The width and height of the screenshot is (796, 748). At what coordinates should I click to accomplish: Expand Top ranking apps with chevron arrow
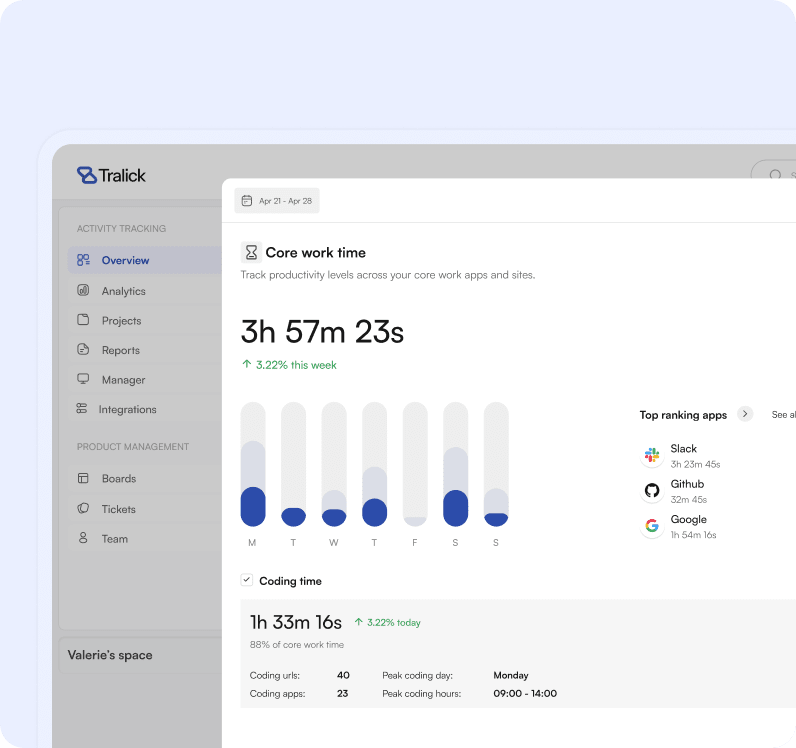coord(745,414)
